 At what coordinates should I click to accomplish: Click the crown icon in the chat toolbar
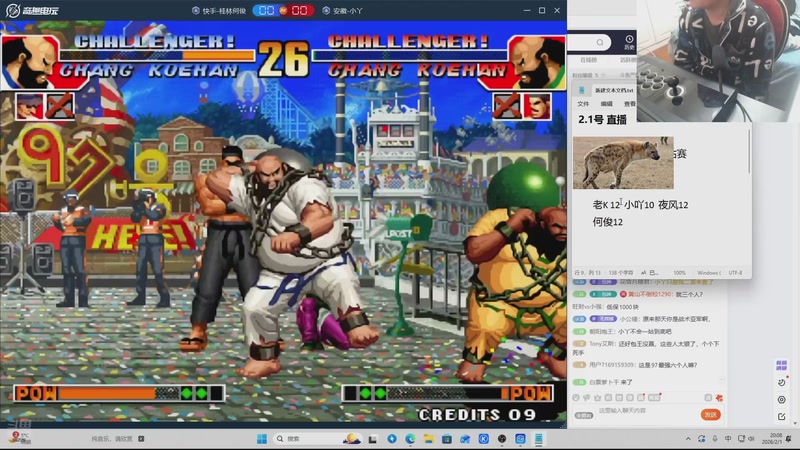pos(597,397)
